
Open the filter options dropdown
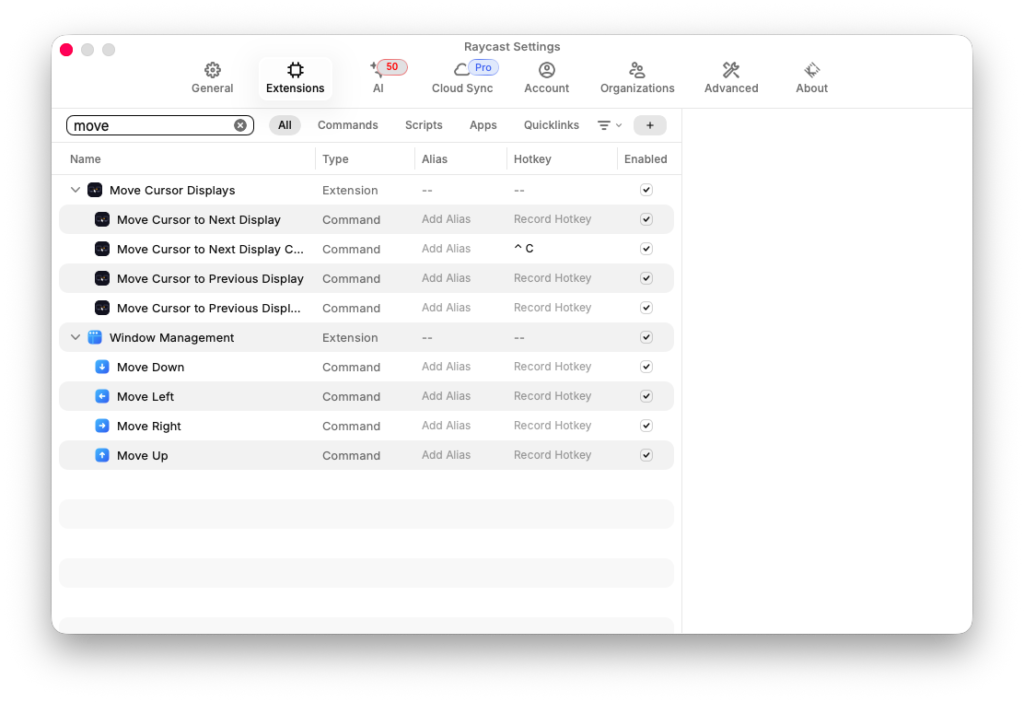pos(609,125)
